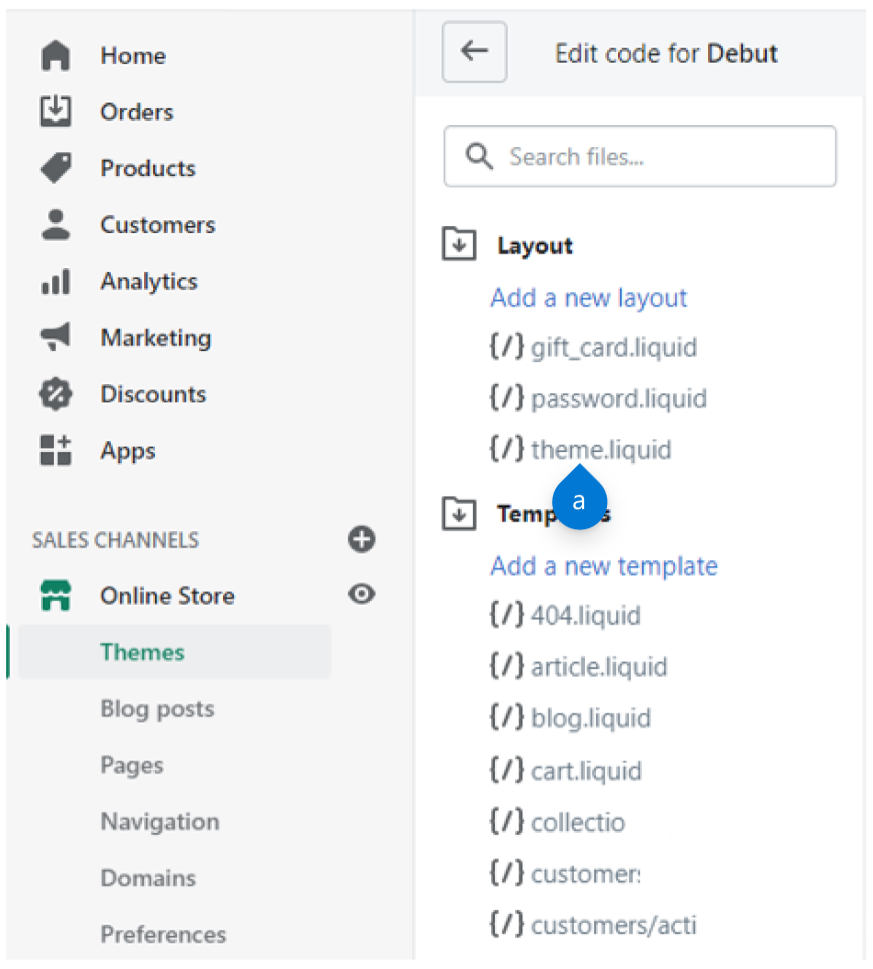Image resolution: width=873 pixels, height=969 pixels.
Task: Open Home in the sidebar
Action: pyautogui.click(x=133, y=56)
